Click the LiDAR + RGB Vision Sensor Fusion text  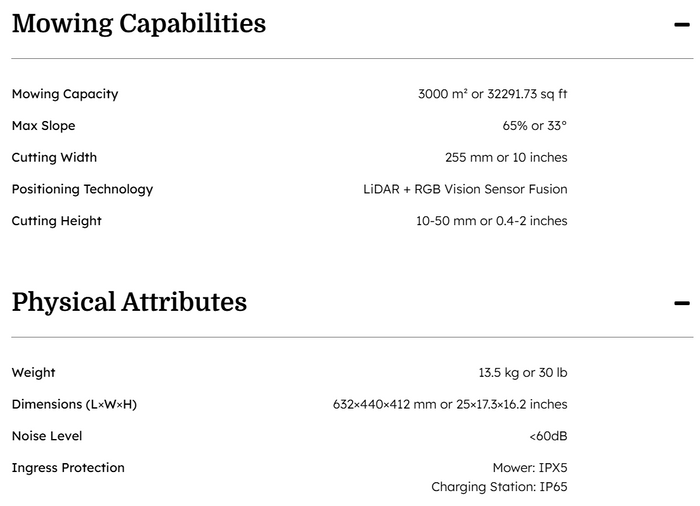point(464,189)
